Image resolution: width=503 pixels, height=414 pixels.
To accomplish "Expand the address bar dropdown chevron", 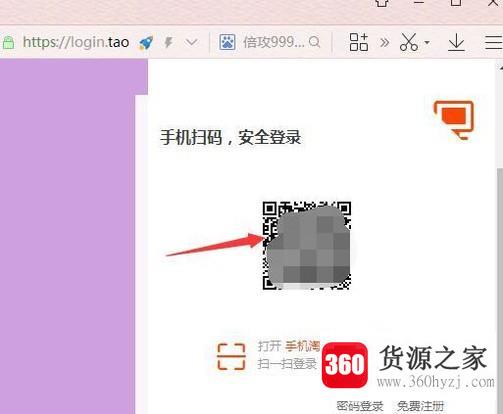I will point(192,42).
